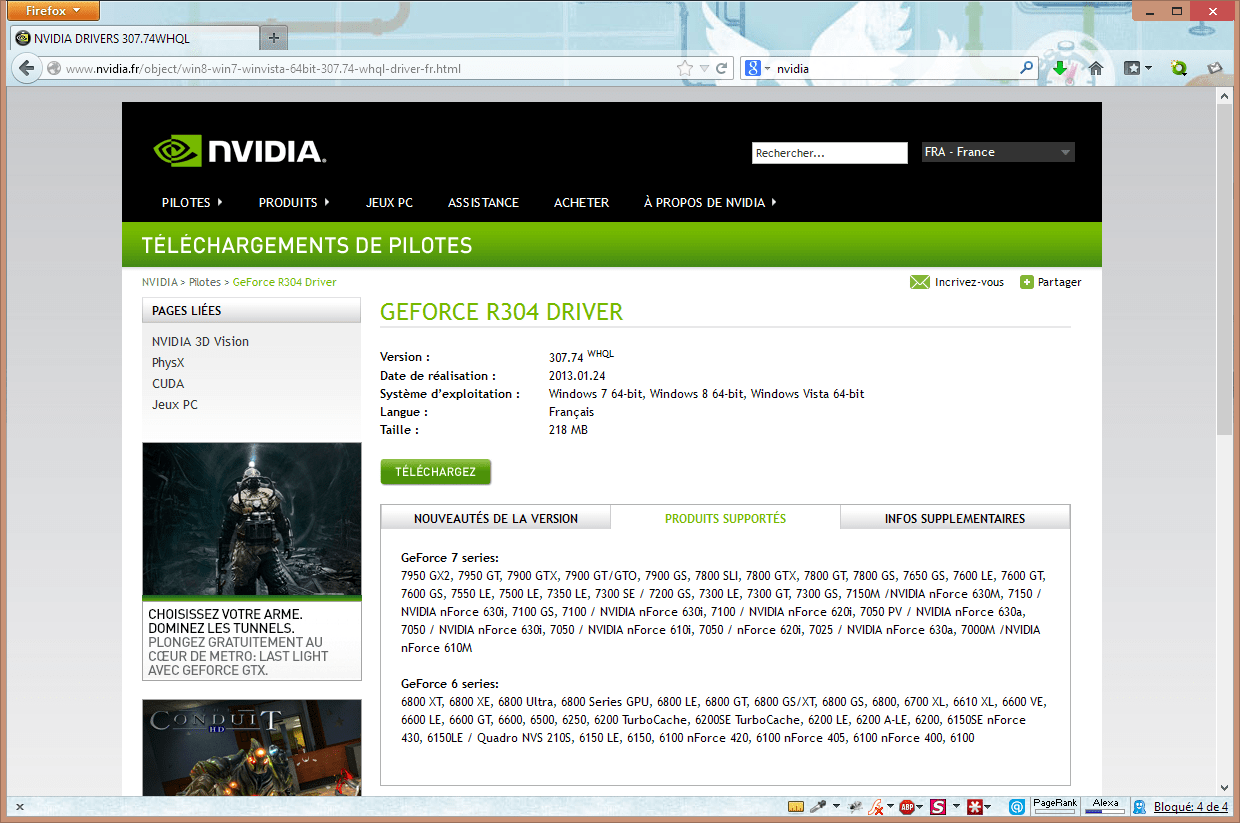This screenshot has width=1240, height=823.
Task: Open the PhysX sidebar link
Action: 168,362
